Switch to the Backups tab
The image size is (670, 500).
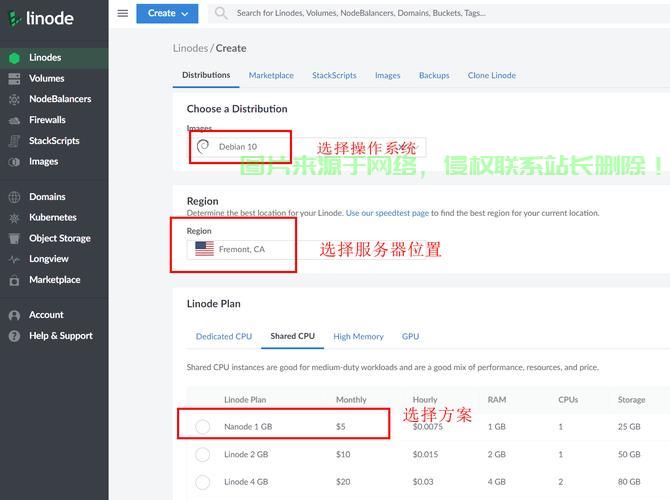point(434,76)
